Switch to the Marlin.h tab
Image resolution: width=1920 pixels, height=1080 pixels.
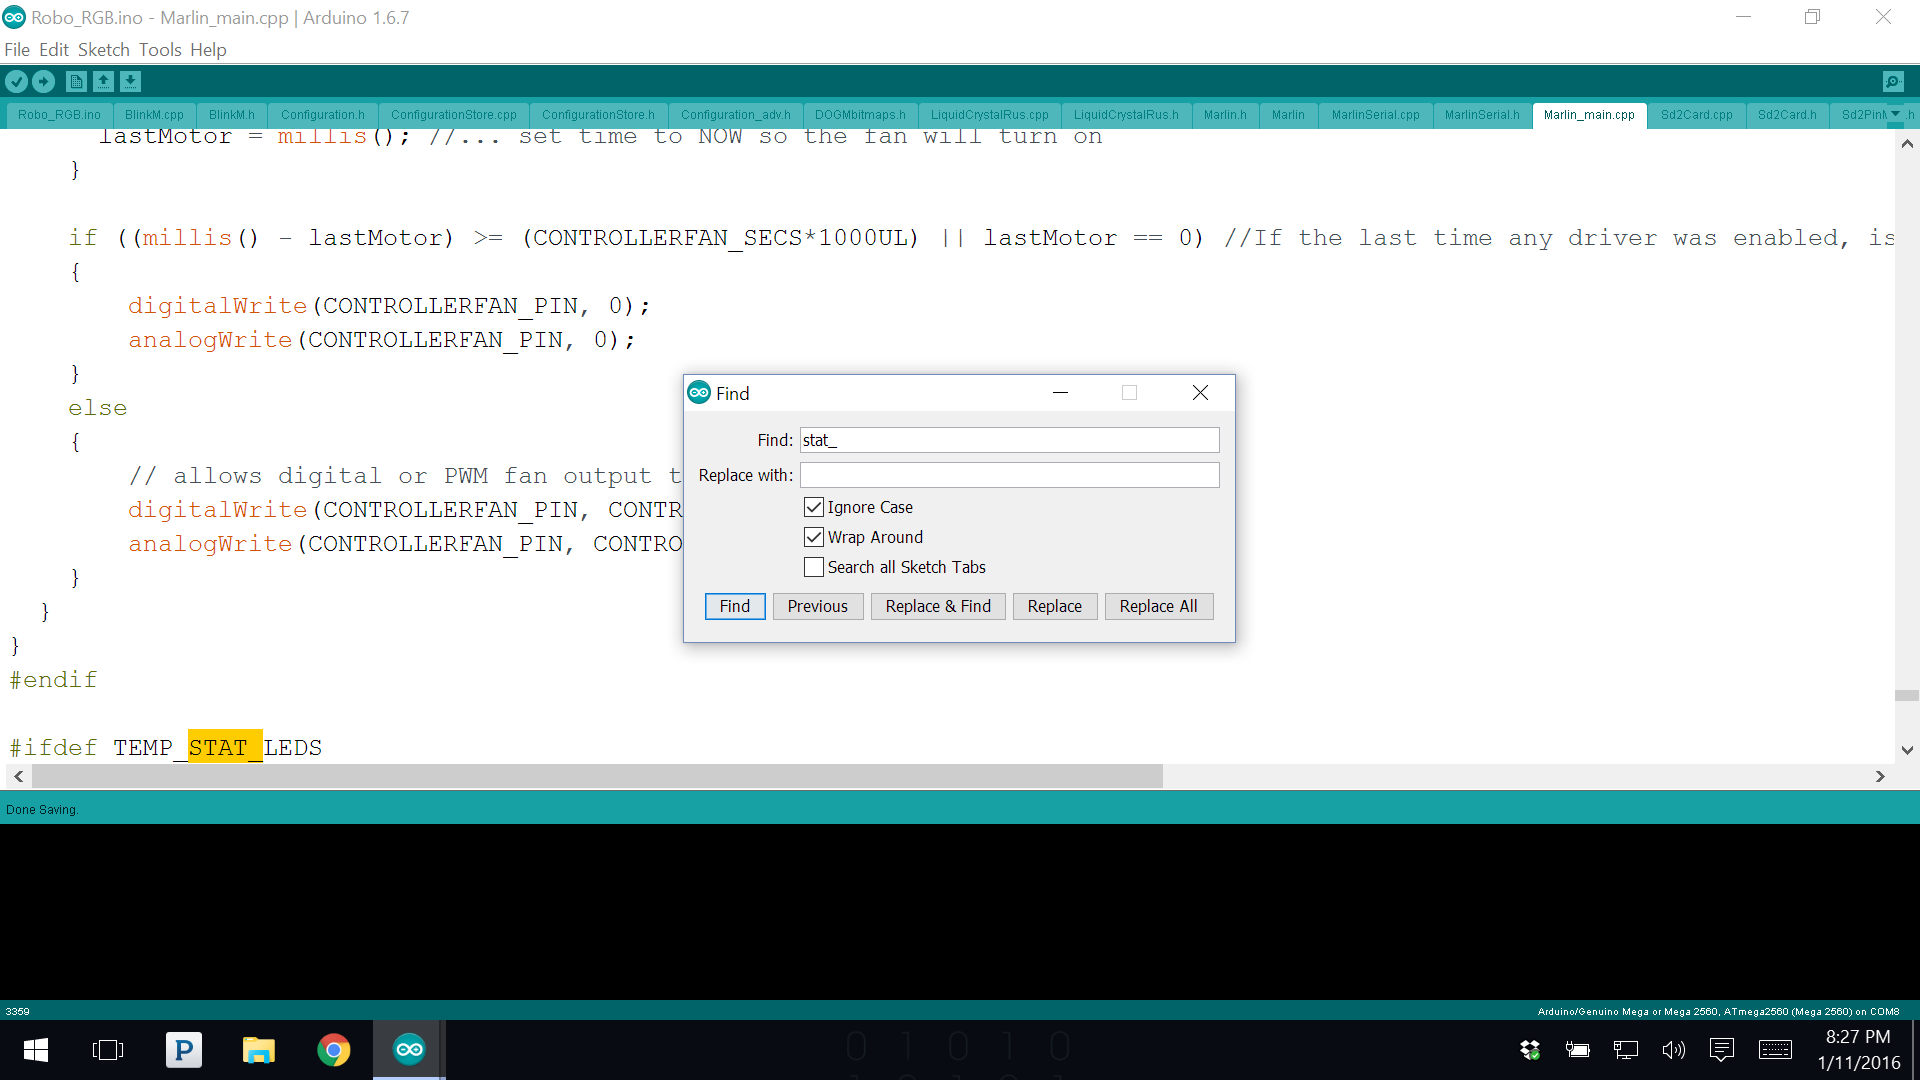(1225, 115)
